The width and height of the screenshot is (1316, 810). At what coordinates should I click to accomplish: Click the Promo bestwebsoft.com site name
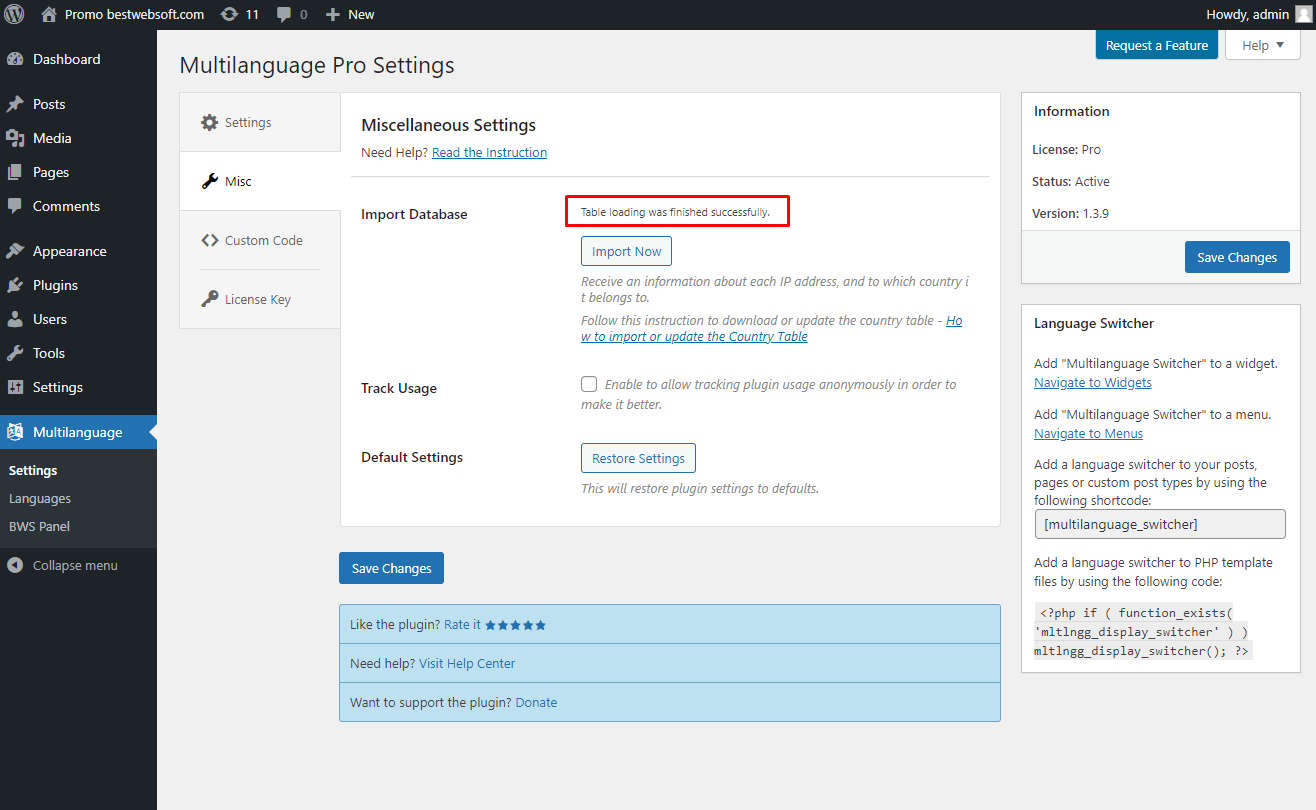(134, 14)
